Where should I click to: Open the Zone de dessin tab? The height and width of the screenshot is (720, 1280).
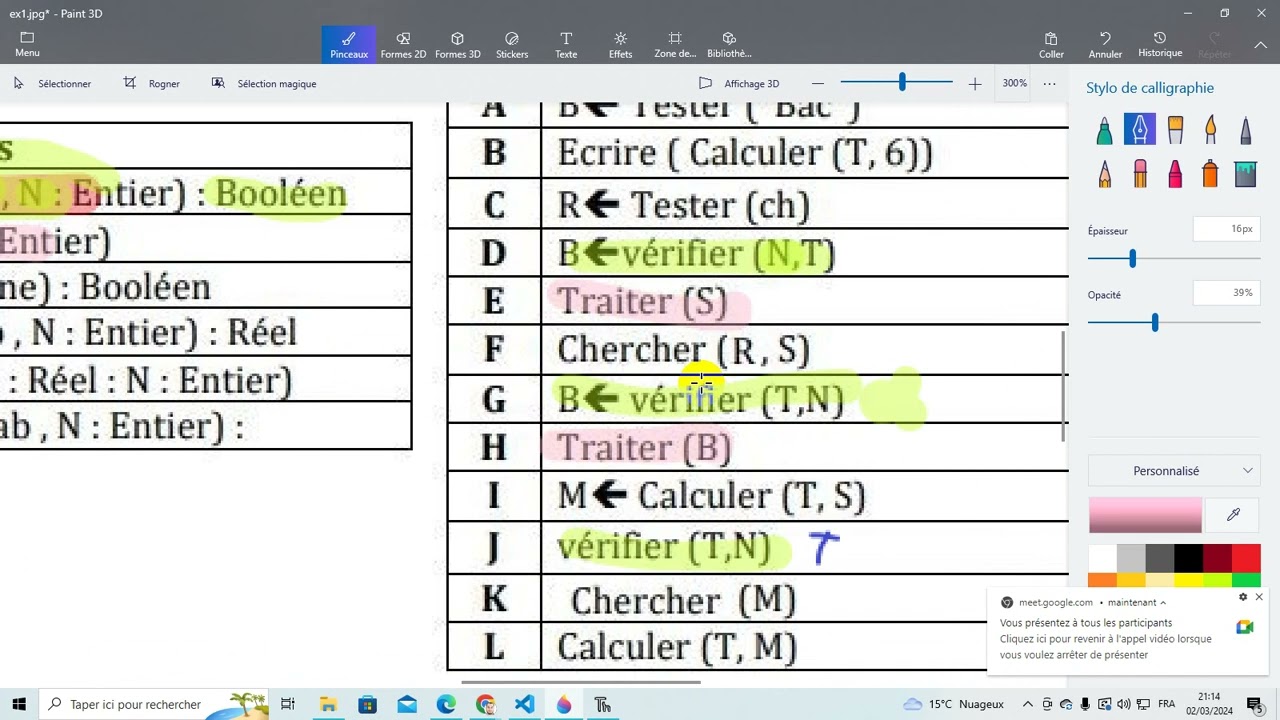[675, 44]
